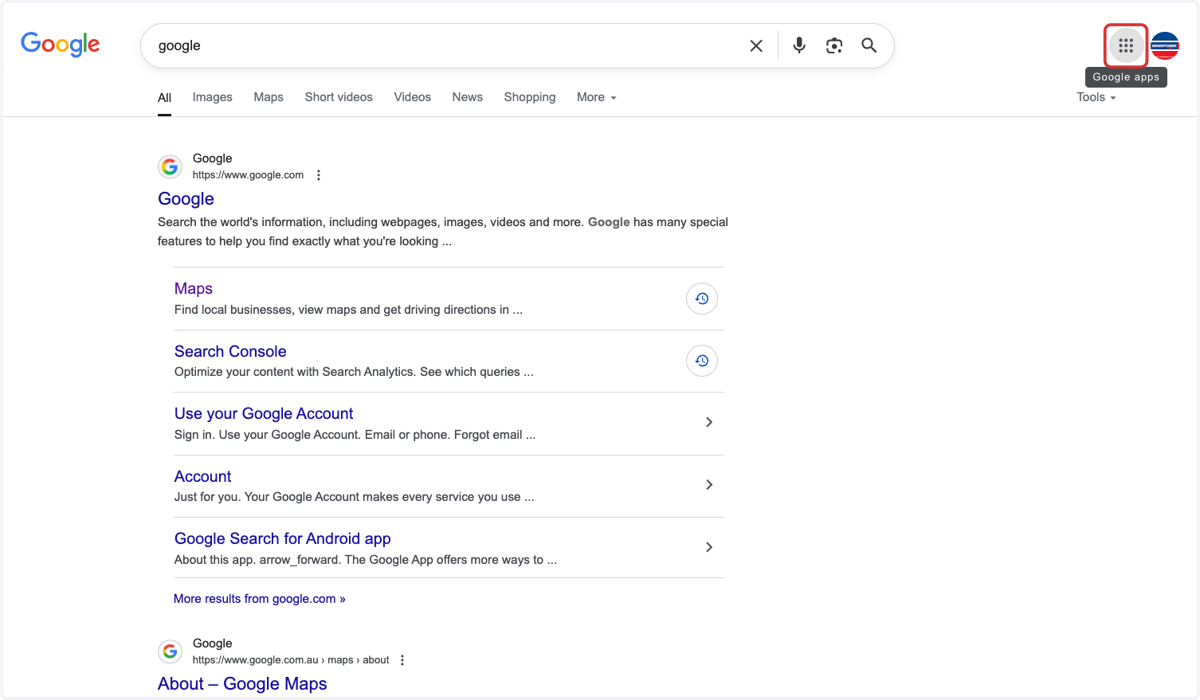1200x700 pixels.
Task: Open About – Google Maps result
Action: coord(242,684)
